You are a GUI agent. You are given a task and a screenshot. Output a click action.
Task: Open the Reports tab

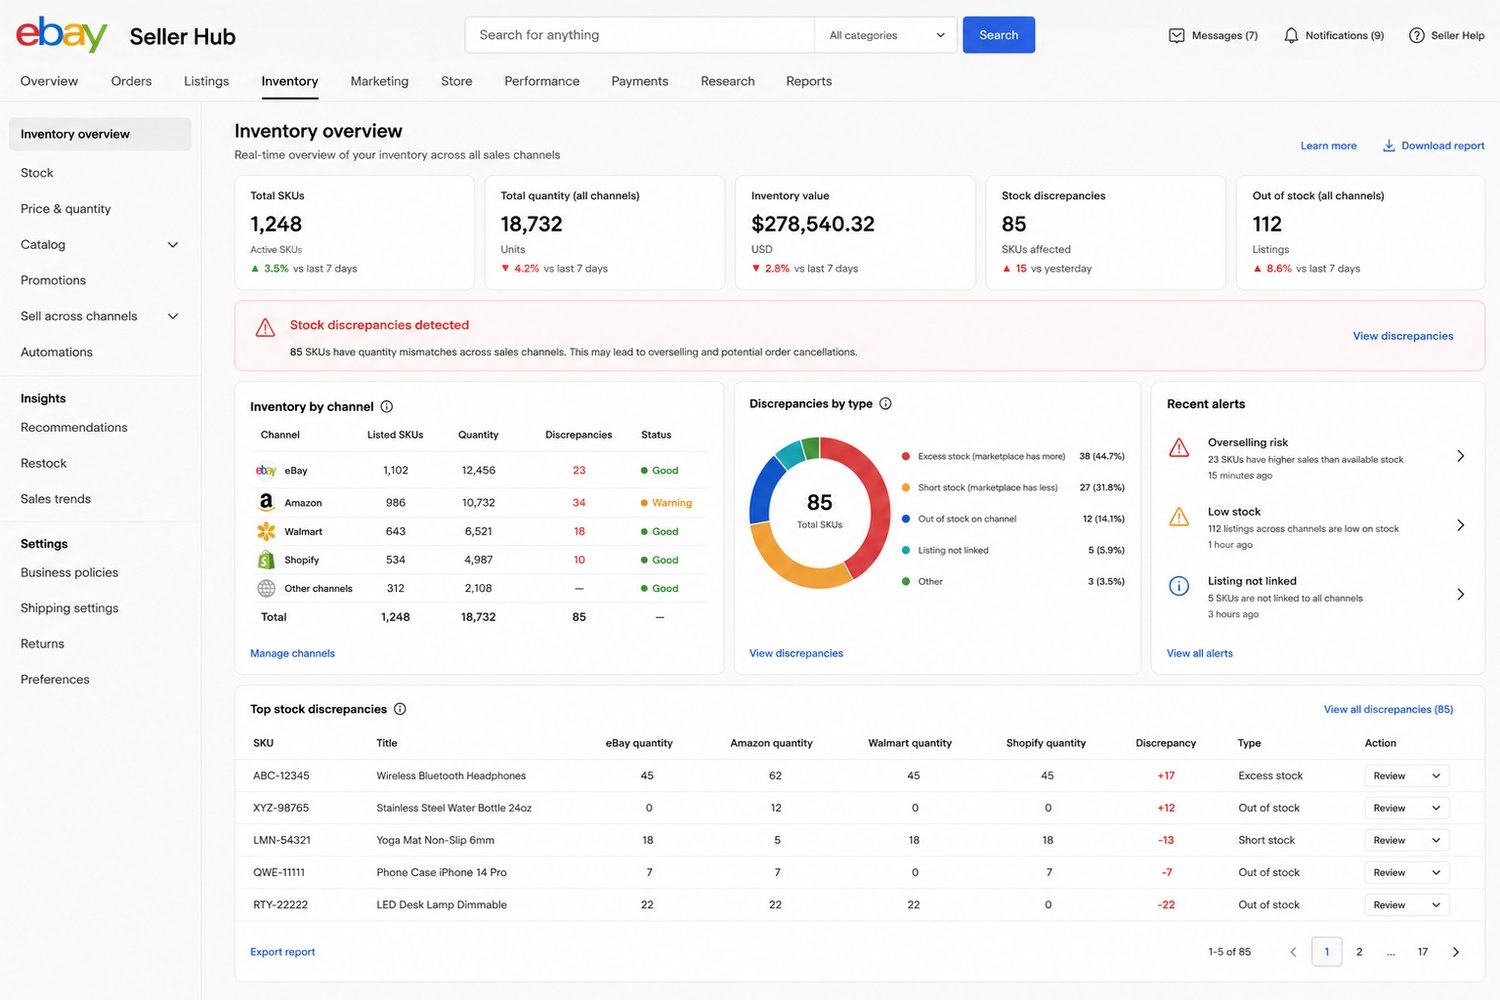[x=809, y=81]
